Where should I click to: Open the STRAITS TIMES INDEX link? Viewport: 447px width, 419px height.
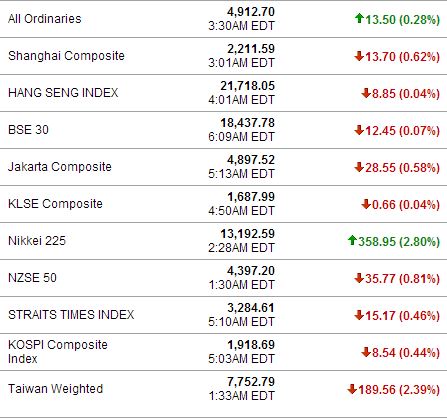tap(71, 315)
